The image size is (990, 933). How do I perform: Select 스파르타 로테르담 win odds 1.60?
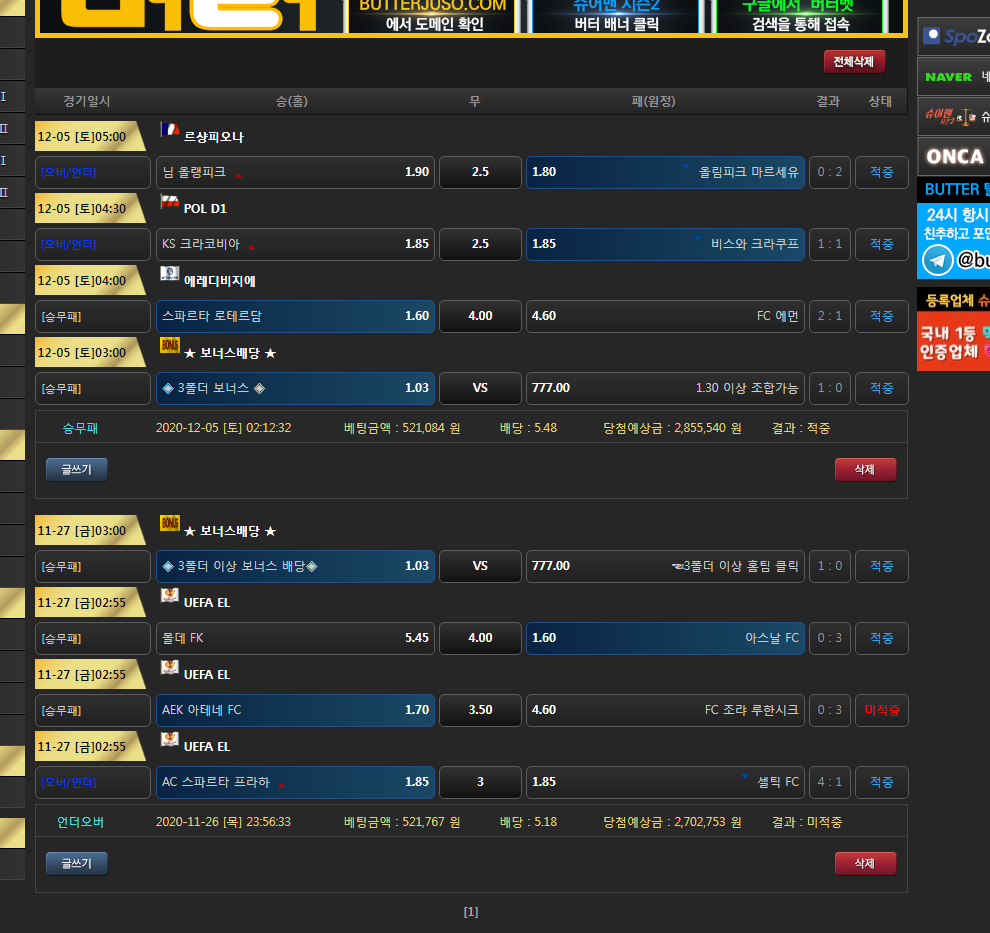coord(296,316)
